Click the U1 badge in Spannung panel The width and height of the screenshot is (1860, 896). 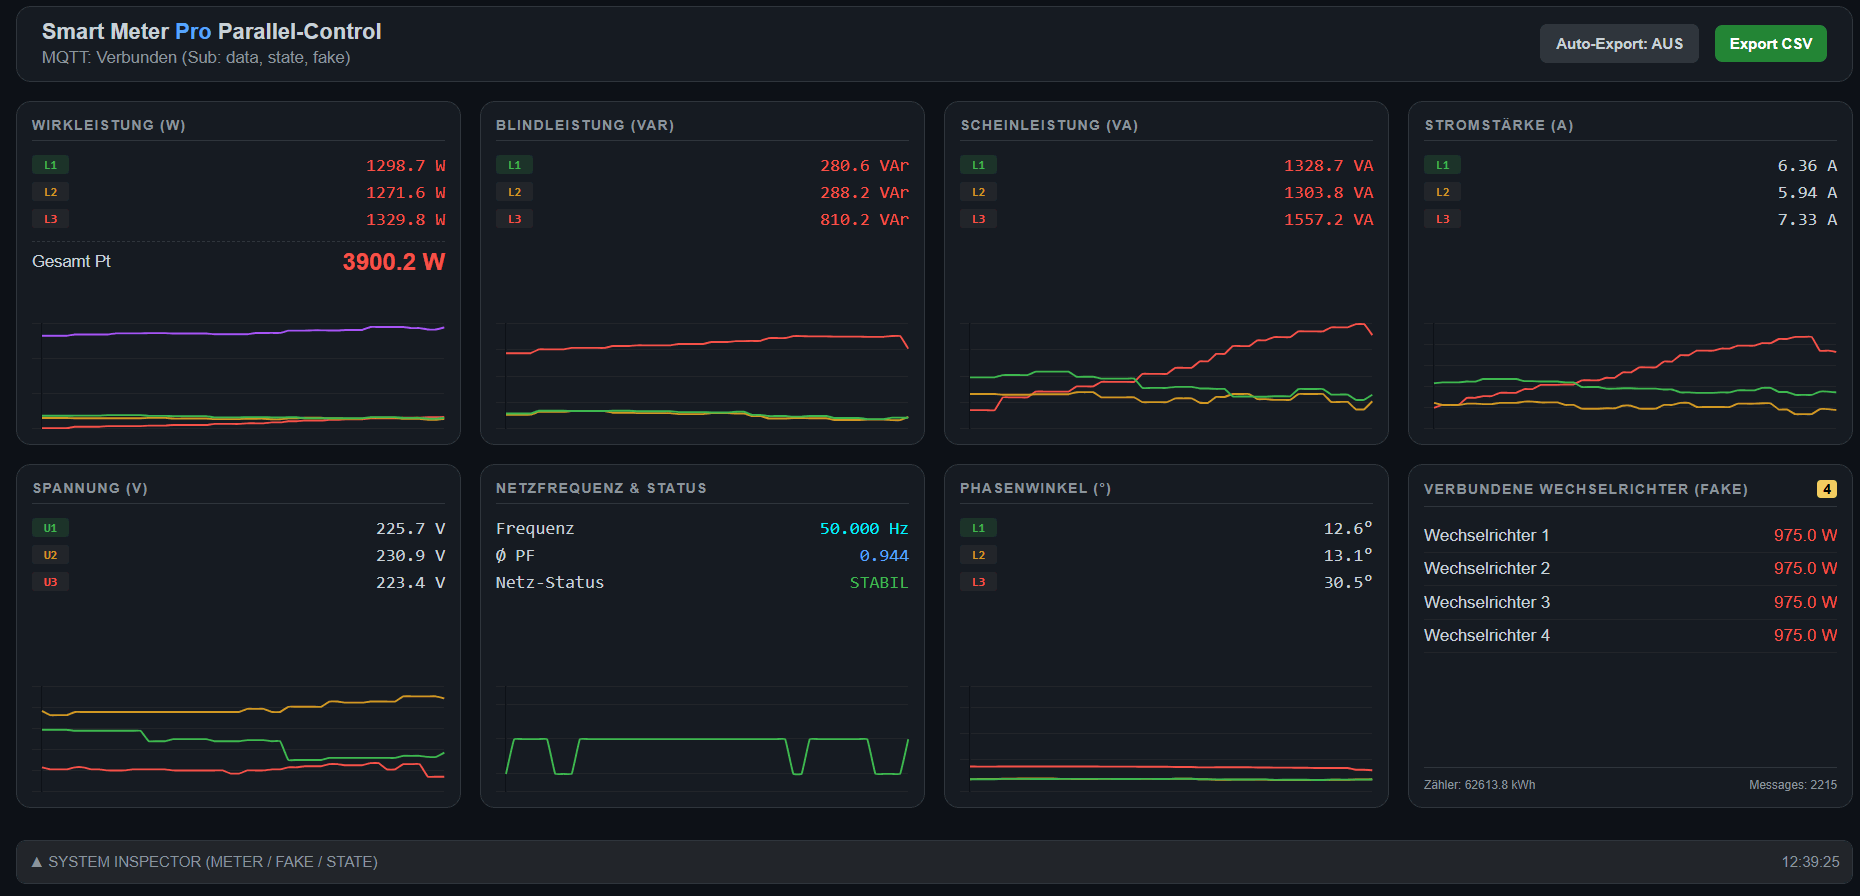click(50, 528)
